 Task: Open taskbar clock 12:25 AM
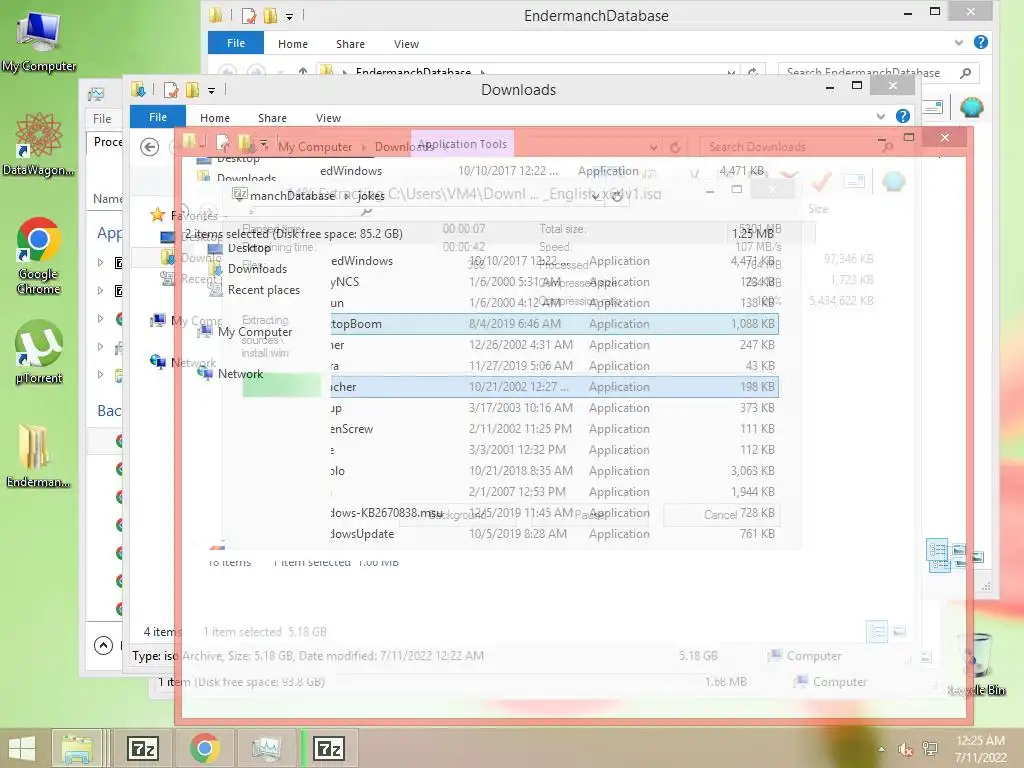[x=980, y=748]
